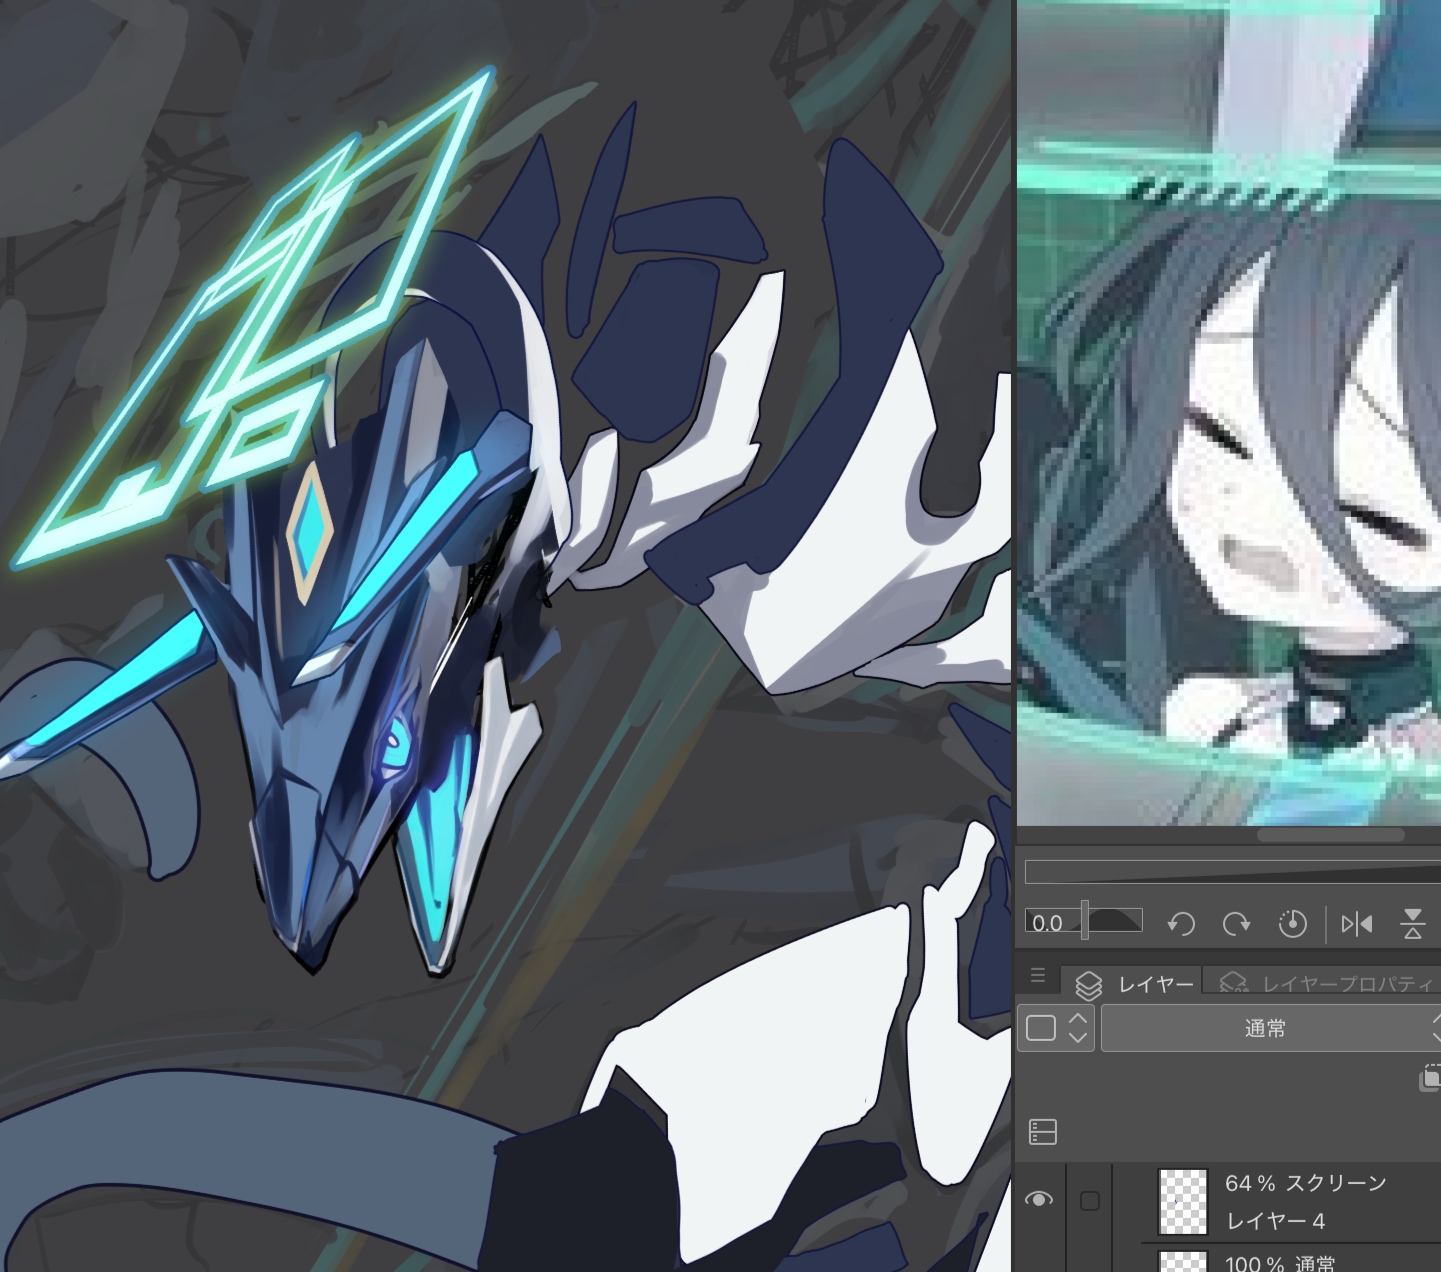This screenshot has height=1272, width=1441.
Task: Click the navigator horizontal scrollbar
Action: click(x=1330, y=835)
